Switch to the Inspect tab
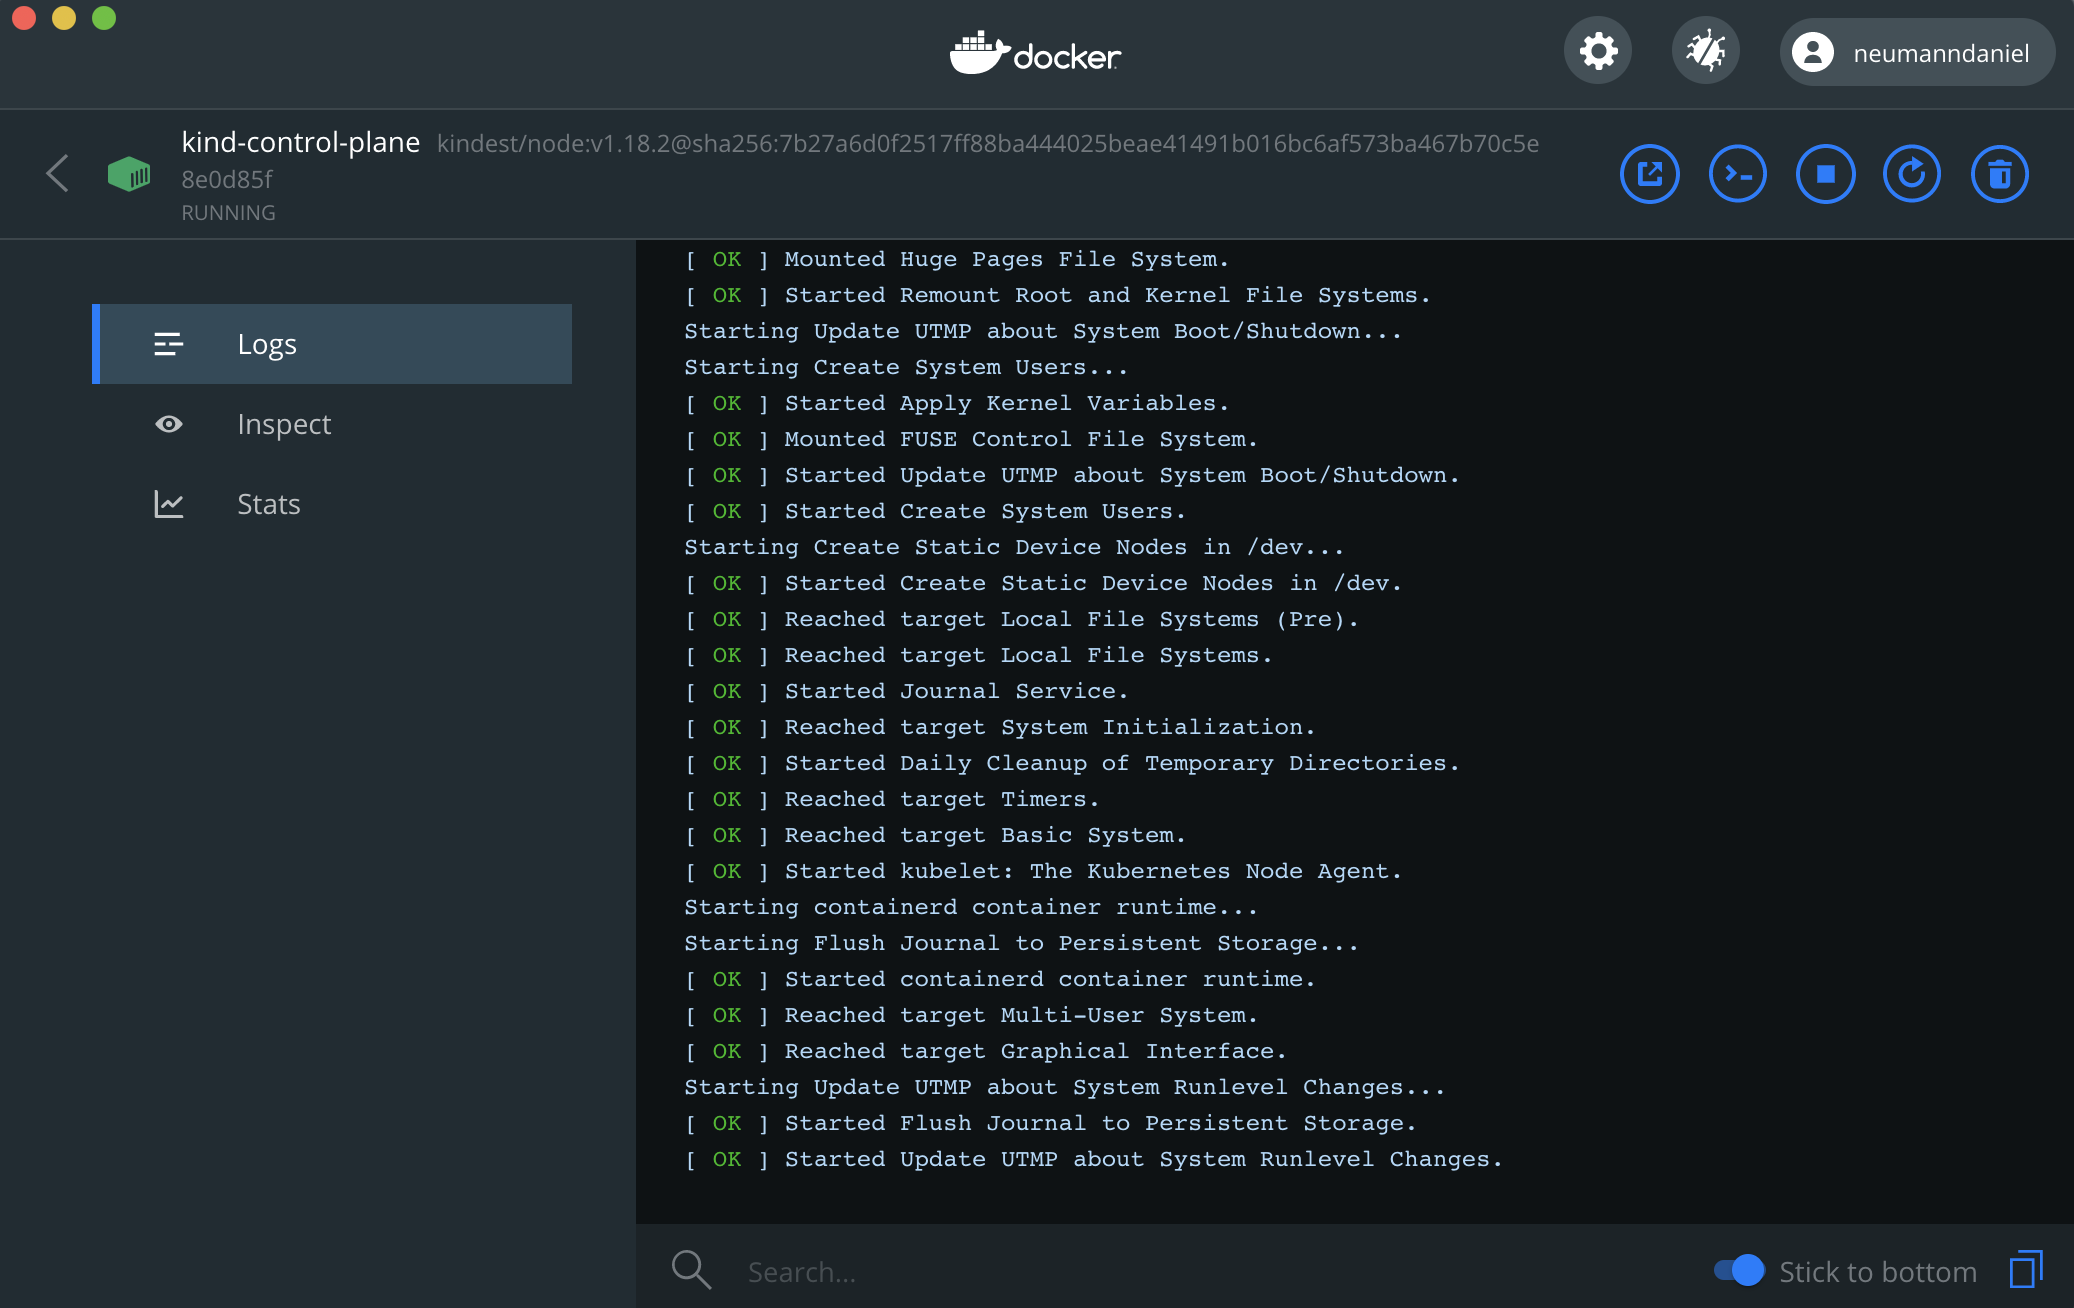The image size is (2074, 1308). (x=284, y=424)
